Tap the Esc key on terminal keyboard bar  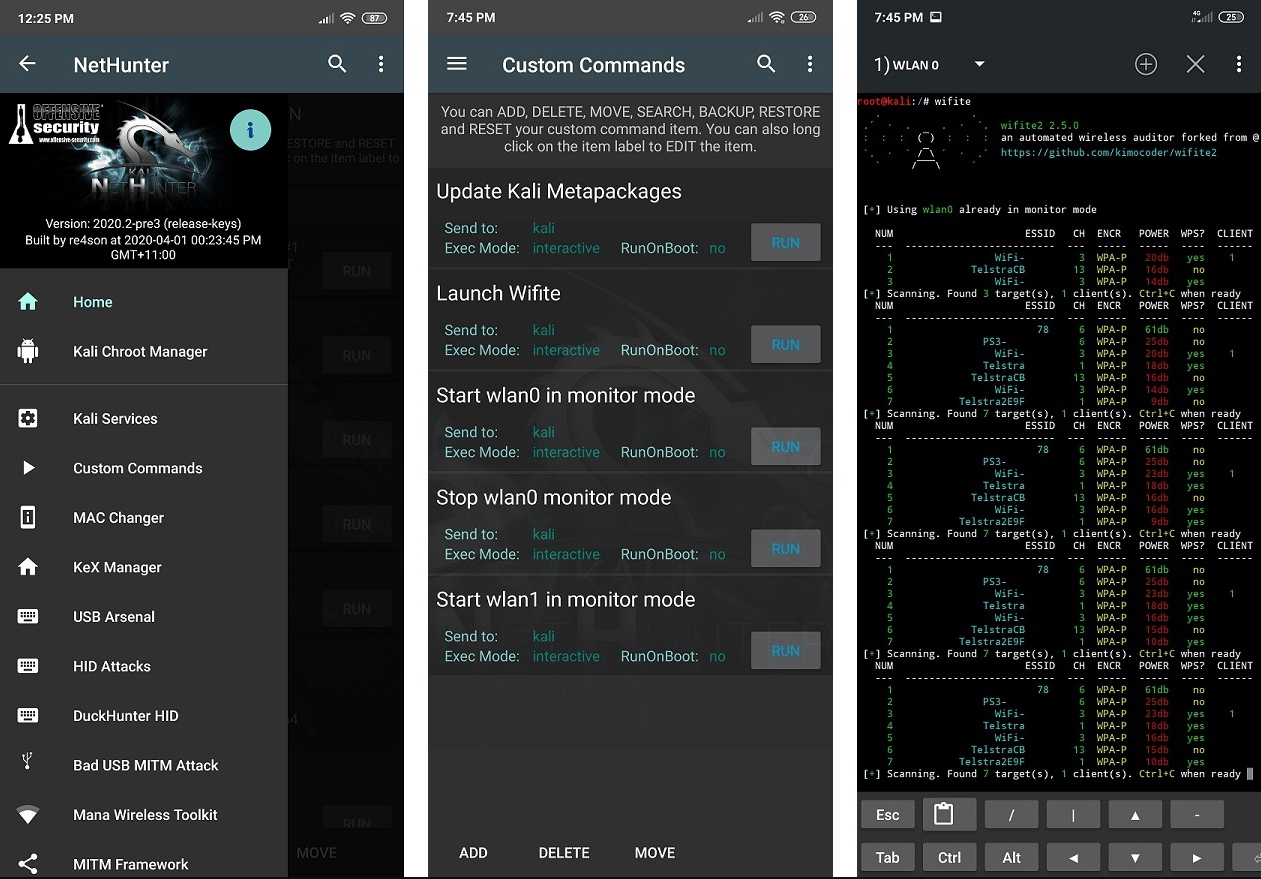[888, 815]
